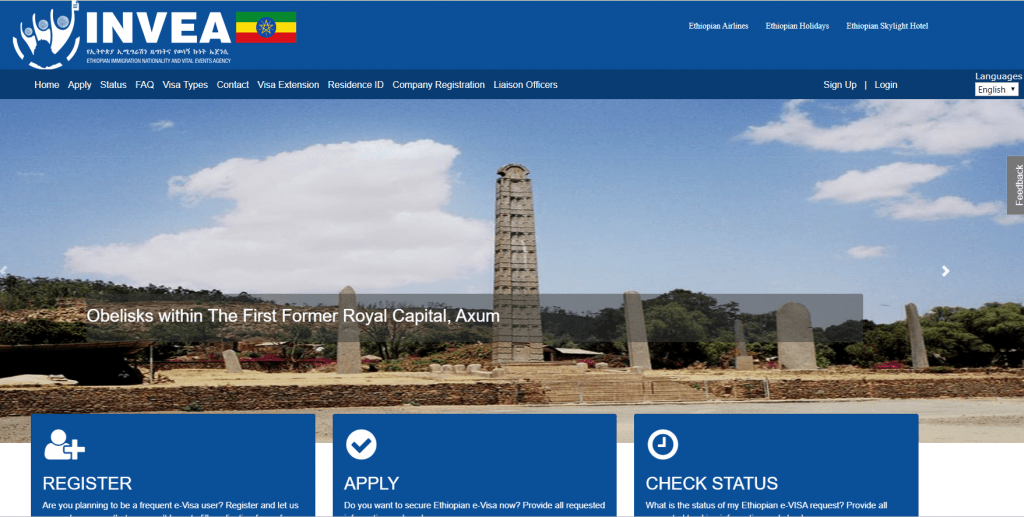
Task: Go to previous carousel slide arrow
Action: [5, 271]
